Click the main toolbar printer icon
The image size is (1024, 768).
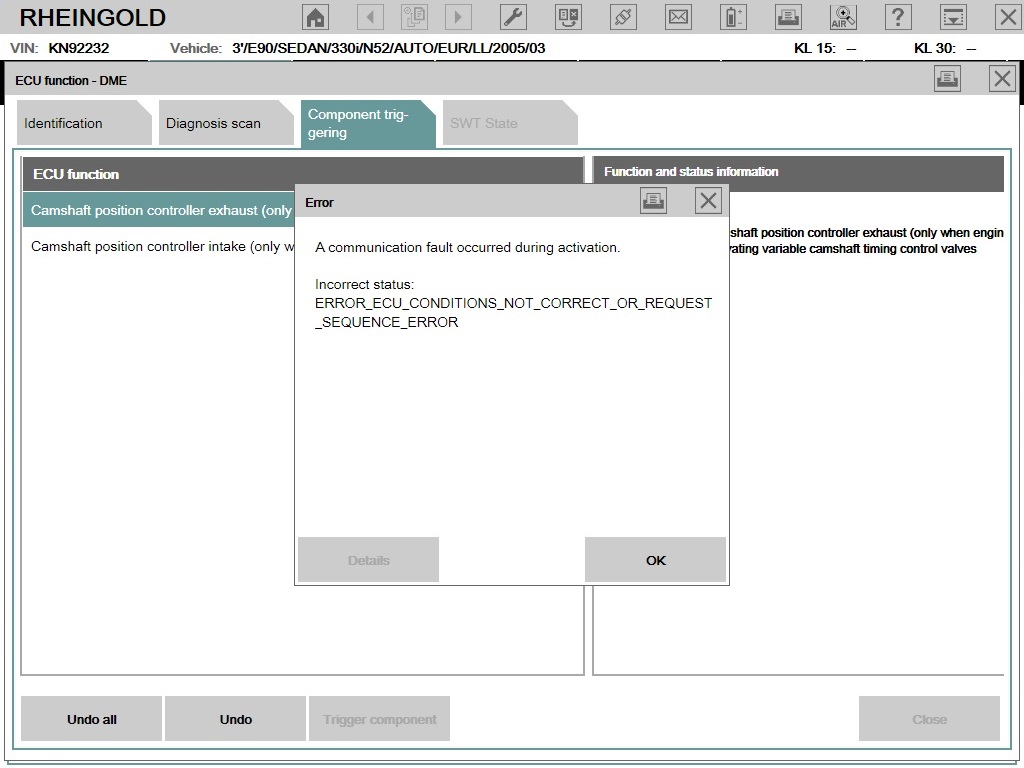coord(789,17)
